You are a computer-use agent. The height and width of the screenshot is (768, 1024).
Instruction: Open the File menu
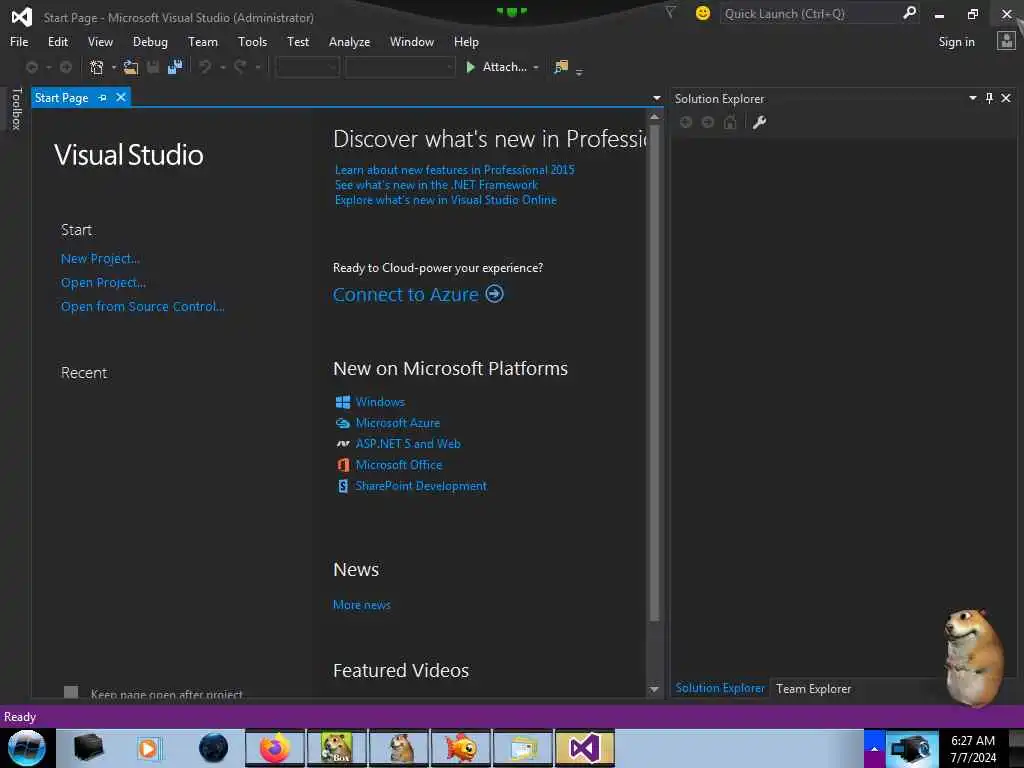[x=19, y=42]
